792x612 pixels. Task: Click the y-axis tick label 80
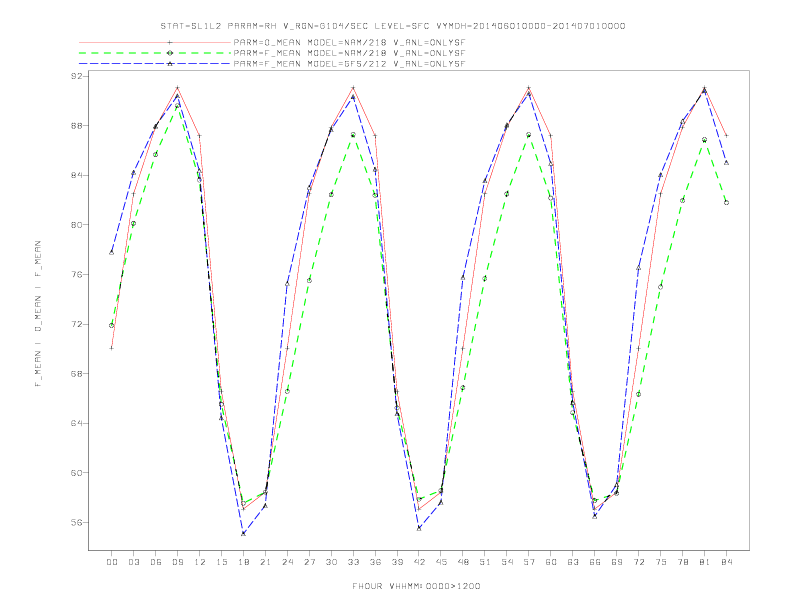77,225
